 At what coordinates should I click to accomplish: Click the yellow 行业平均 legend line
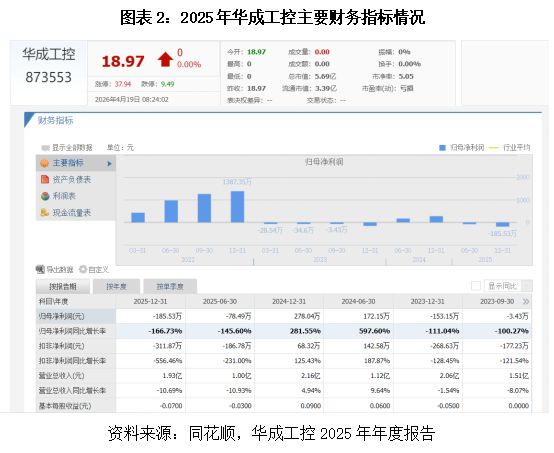click(493, 148)
